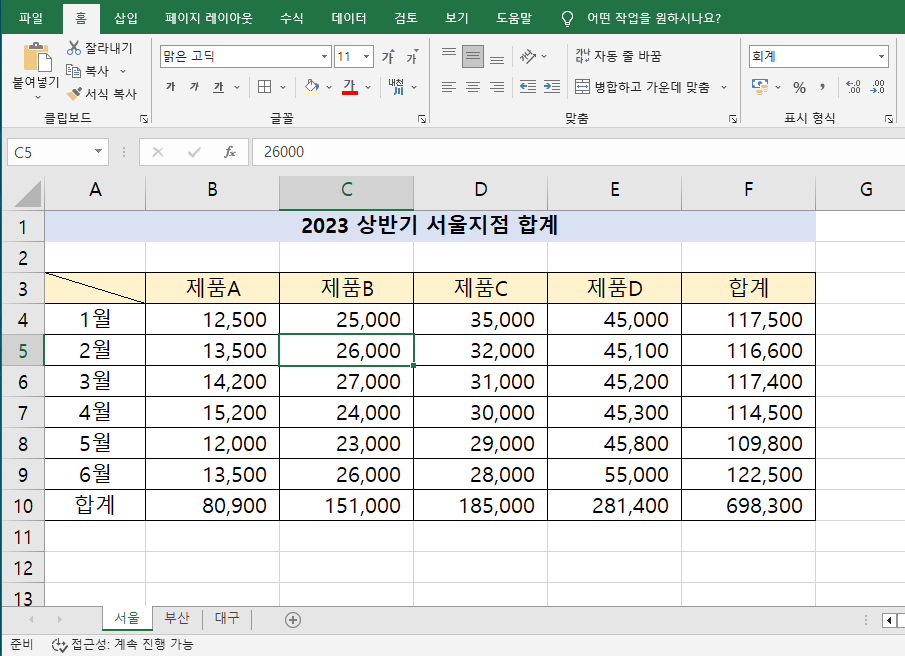Apply the fill color bucket swatch
Viewport: 905px width, 656px height.
(312, 87)
